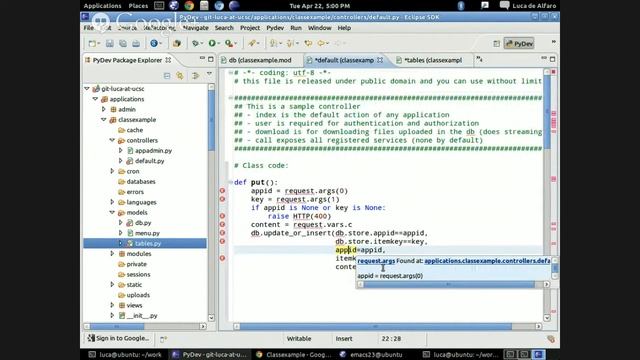Click the Back navigation arrow icon
The width and height of the screenshot is (640, 360).
tap(321, 43)
